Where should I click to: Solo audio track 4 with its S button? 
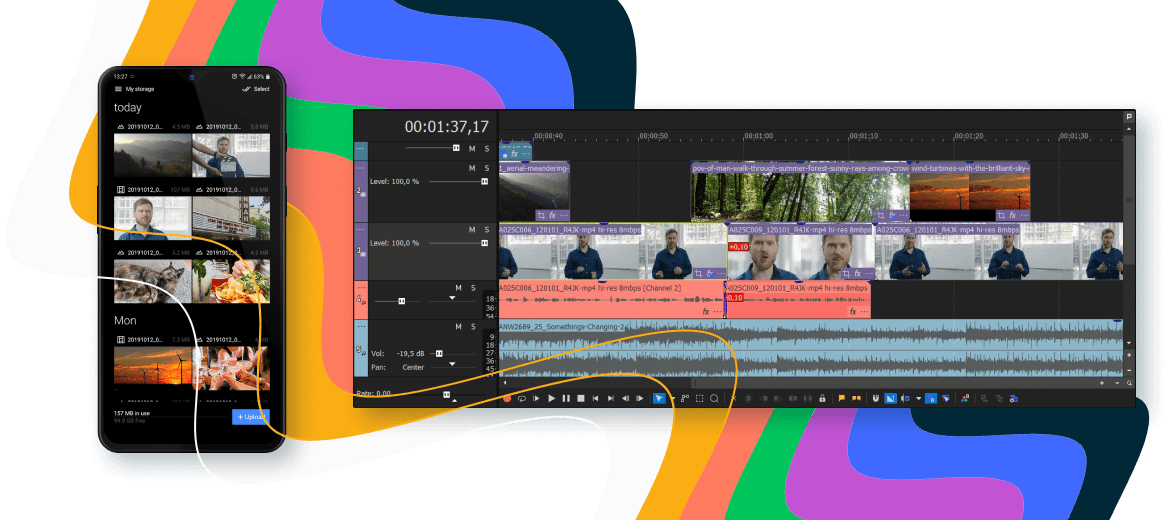473,288
